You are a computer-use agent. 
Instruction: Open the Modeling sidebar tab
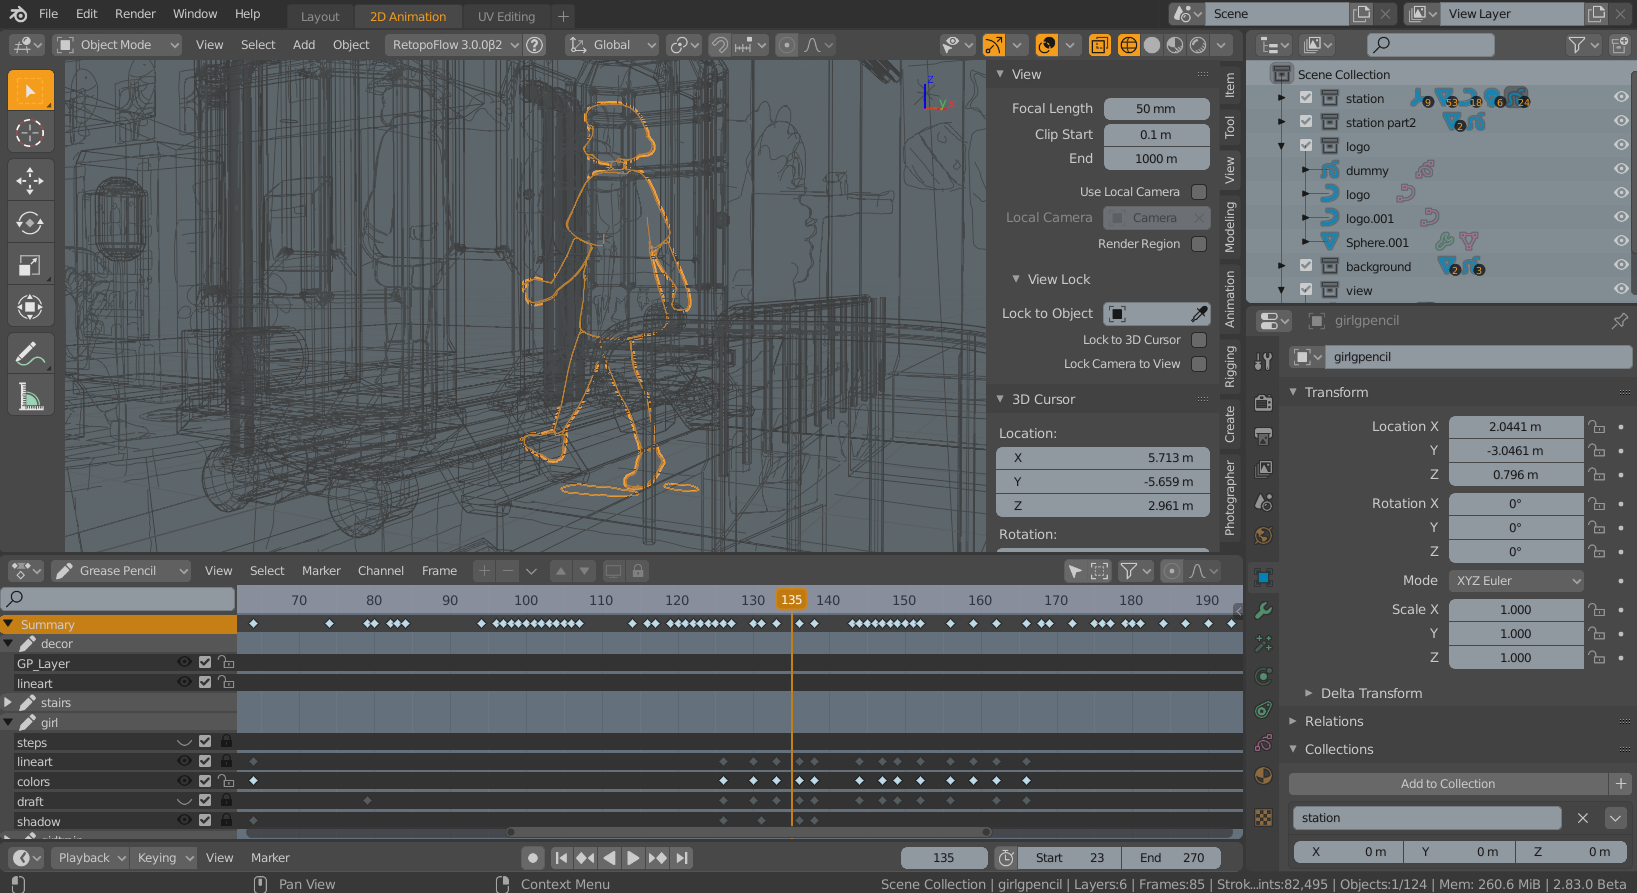tap(1230, 227)
